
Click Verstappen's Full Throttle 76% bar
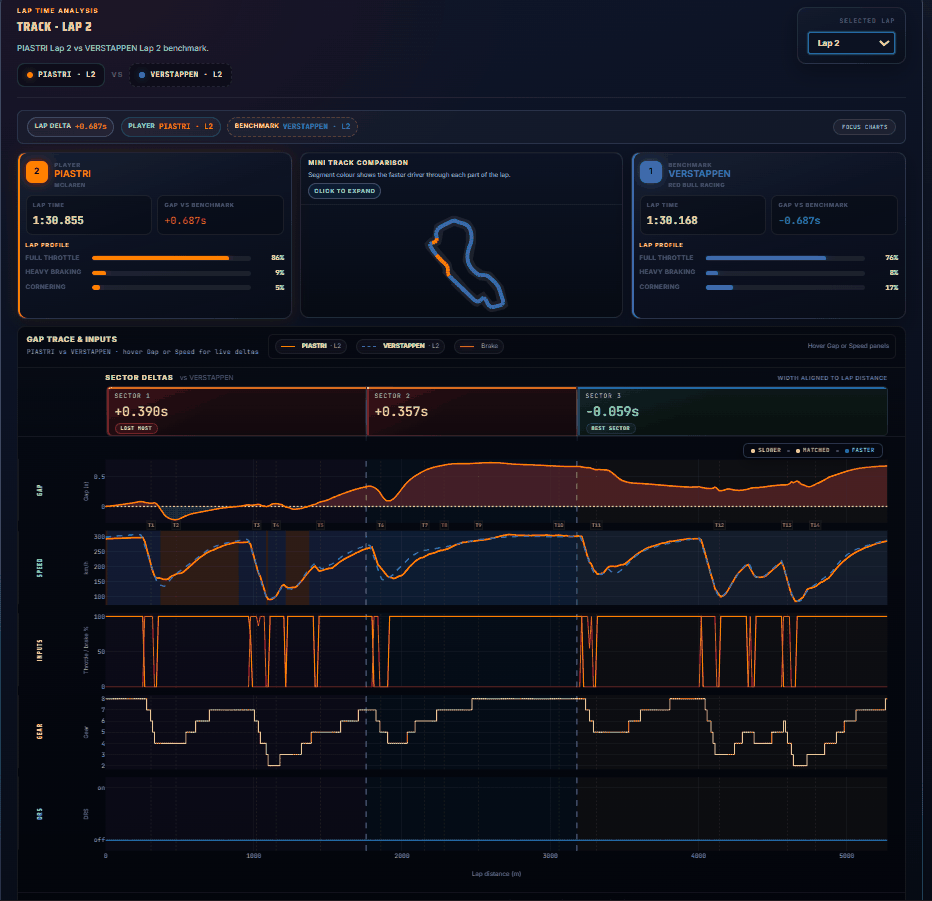tap(785, 258)
